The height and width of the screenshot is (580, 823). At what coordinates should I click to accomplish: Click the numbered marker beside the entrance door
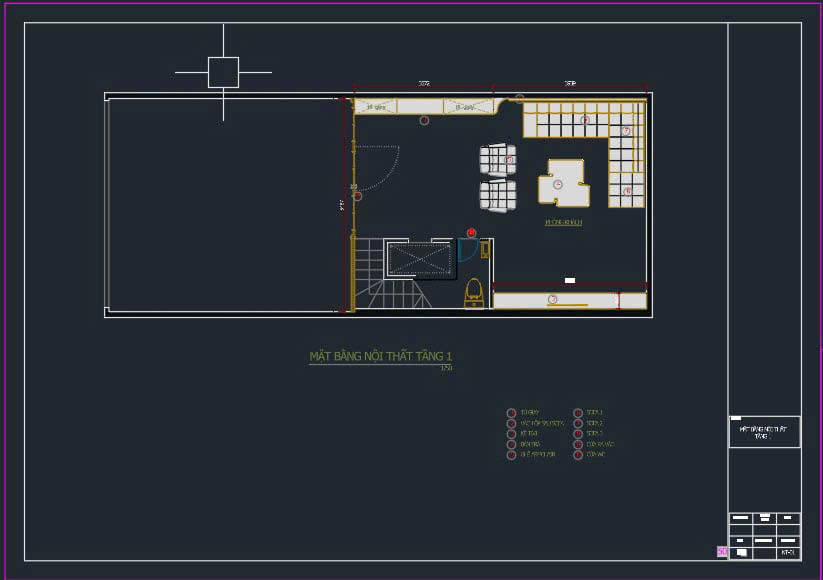[x=357, y=196]
